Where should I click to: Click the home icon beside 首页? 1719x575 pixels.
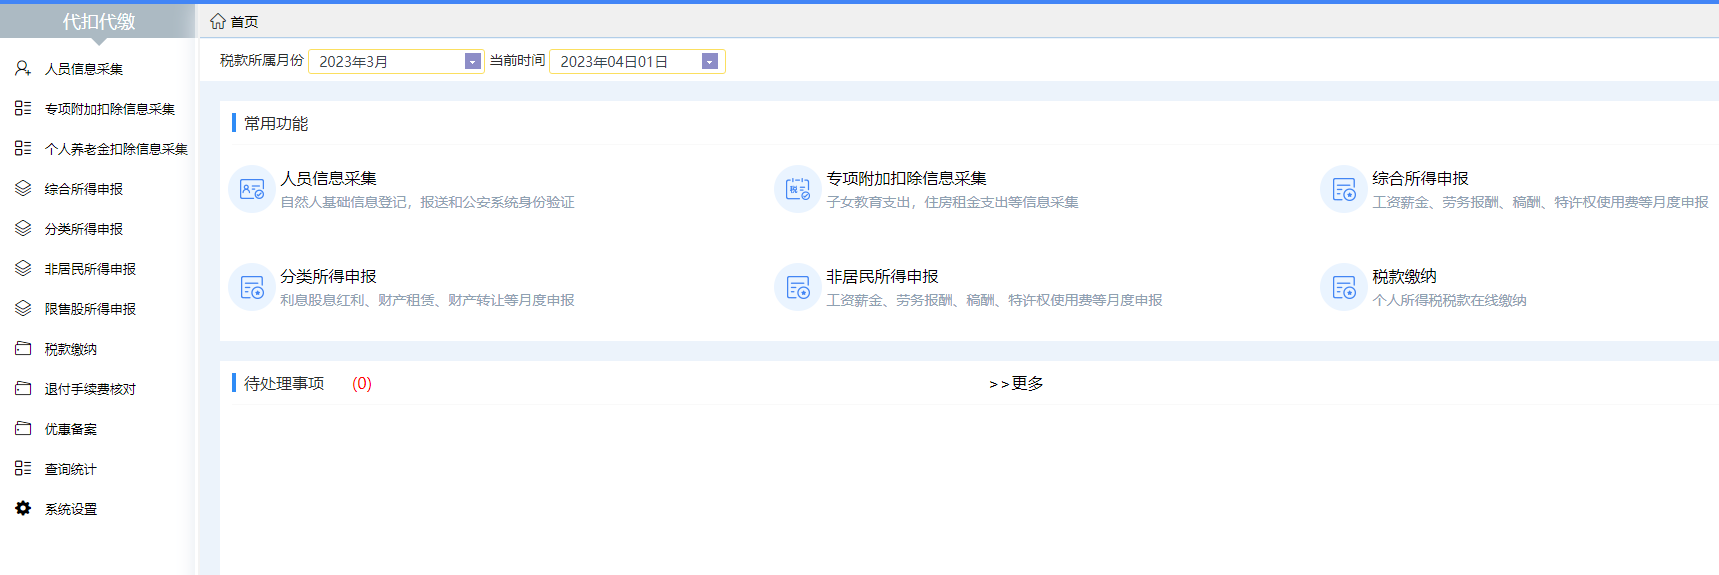coord(217,21)
